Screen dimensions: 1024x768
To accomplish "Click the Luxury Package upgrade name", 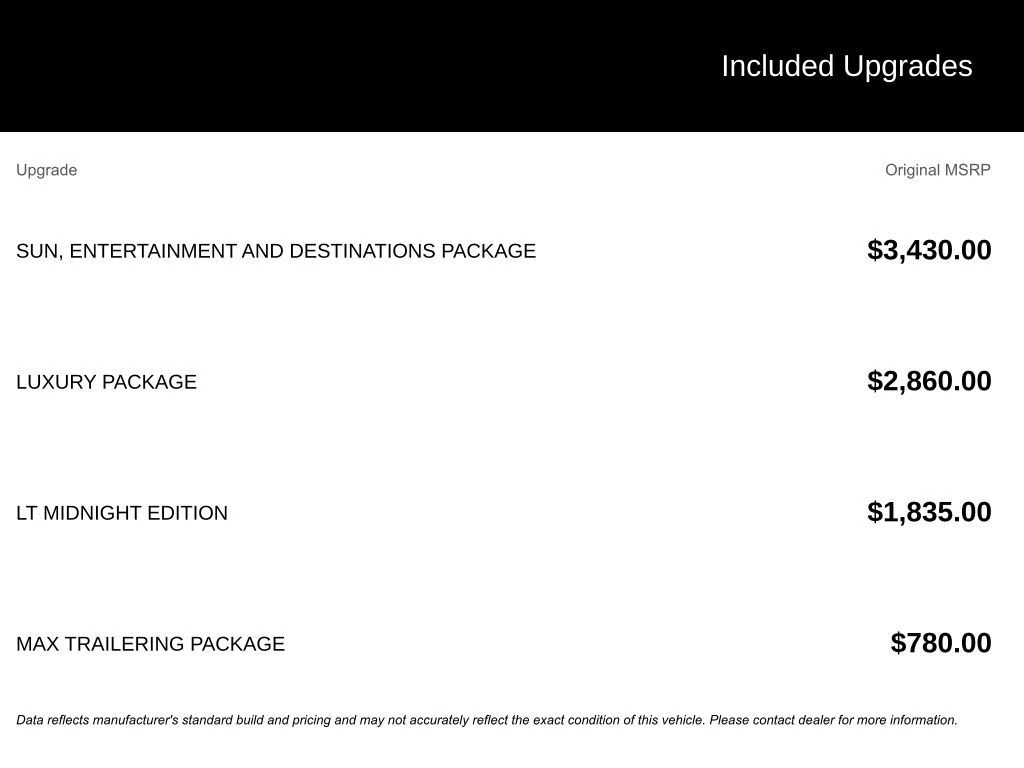I will tap(106, 382).
